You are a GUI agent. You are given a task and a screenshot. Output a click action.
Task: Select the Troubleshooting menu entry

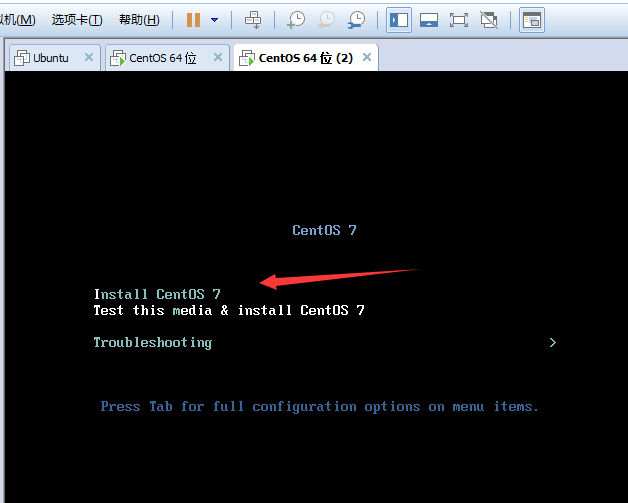(x=153, y=343)
